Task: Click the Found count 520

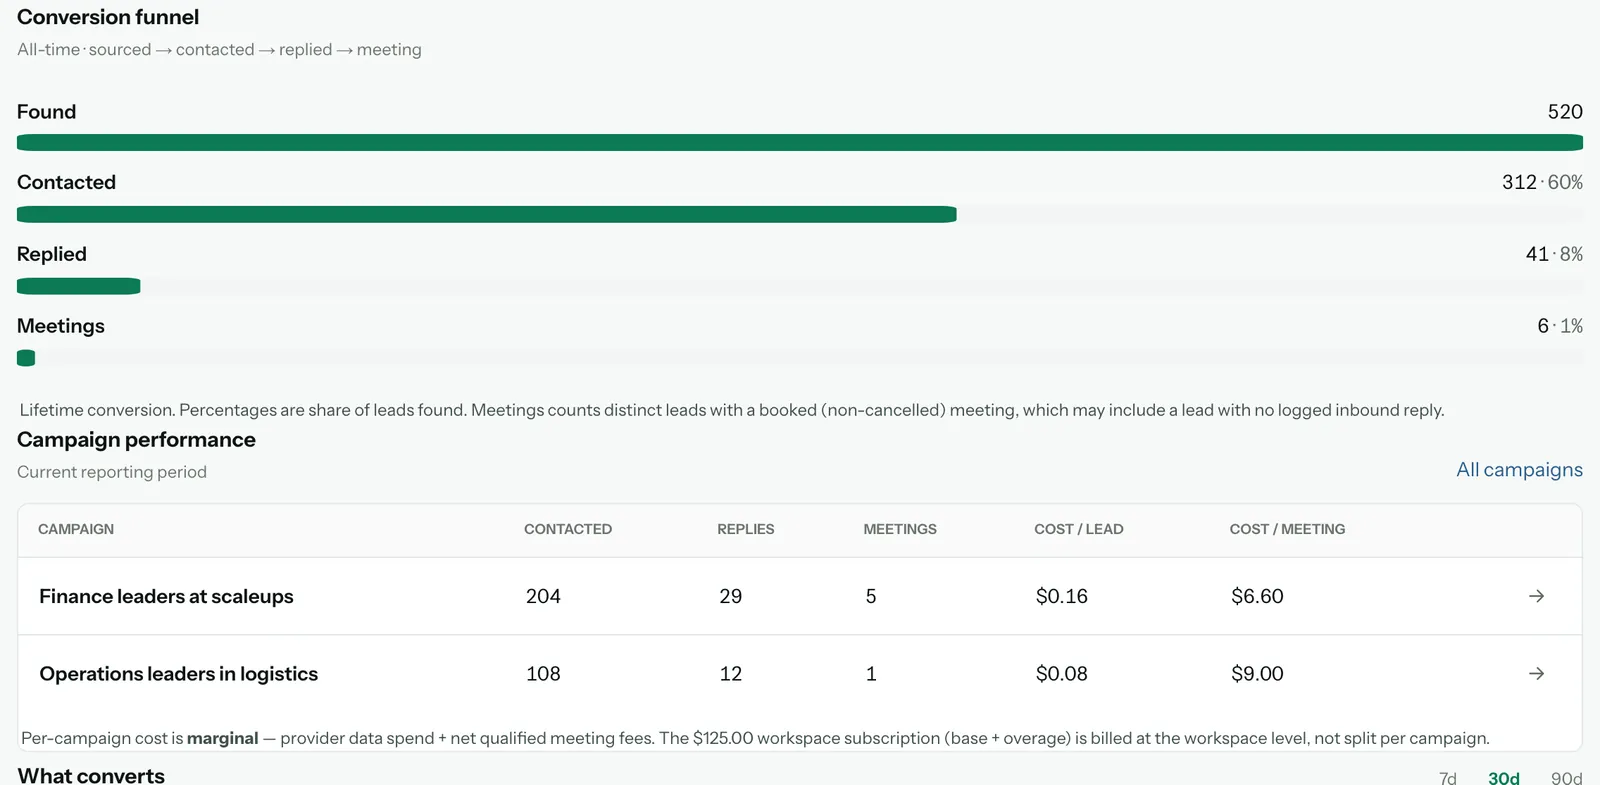Action: [1565, 112]
